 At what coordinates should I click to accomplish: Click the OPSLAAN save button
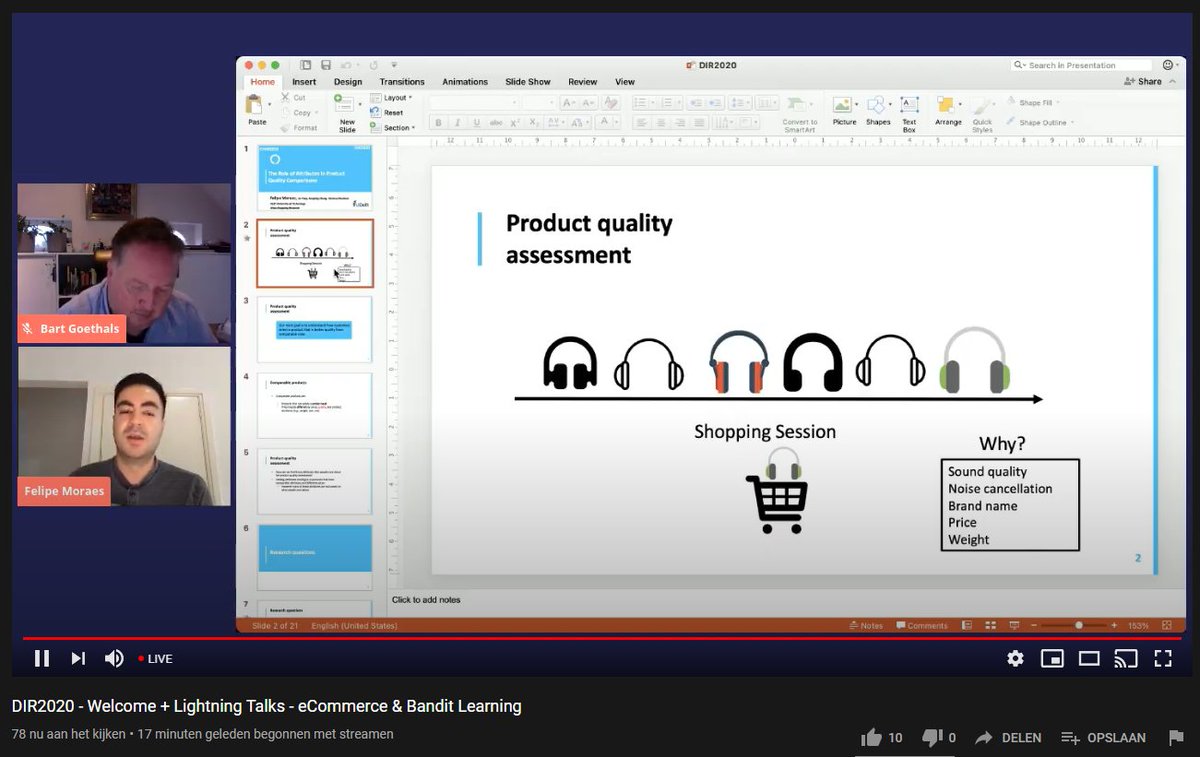click(x=1103, y=738)
